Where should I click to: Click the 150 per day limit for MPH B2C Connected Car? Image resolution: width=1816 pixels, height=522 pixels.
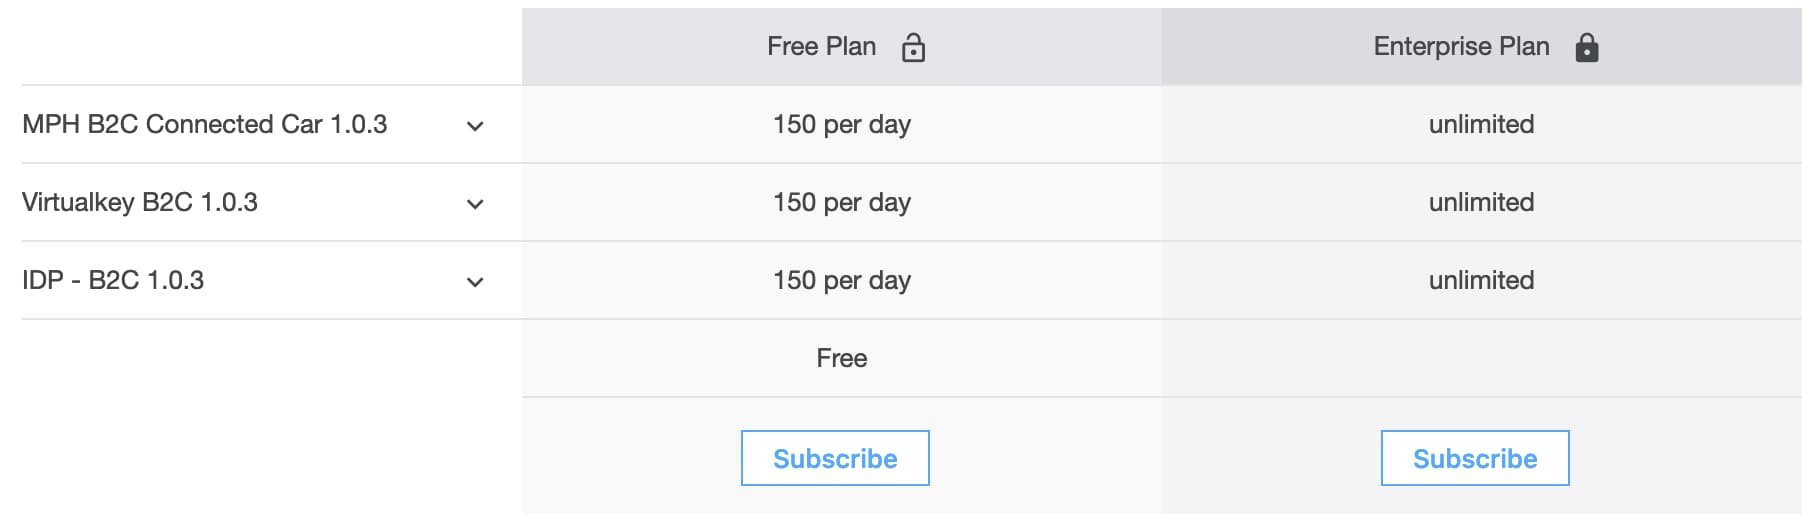(842, 124)
